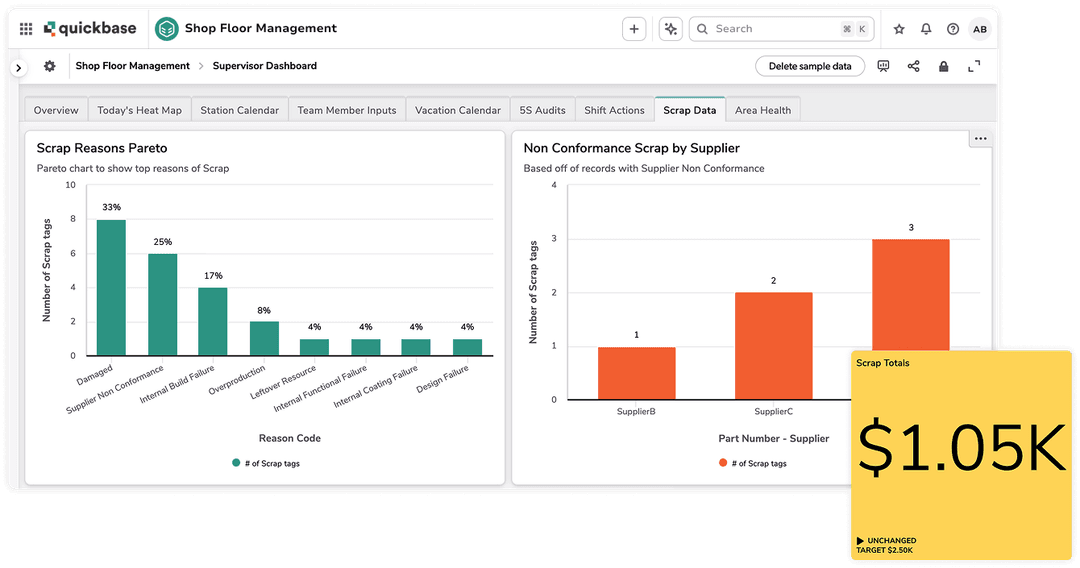Open app settings gear icon

(50, 66)
